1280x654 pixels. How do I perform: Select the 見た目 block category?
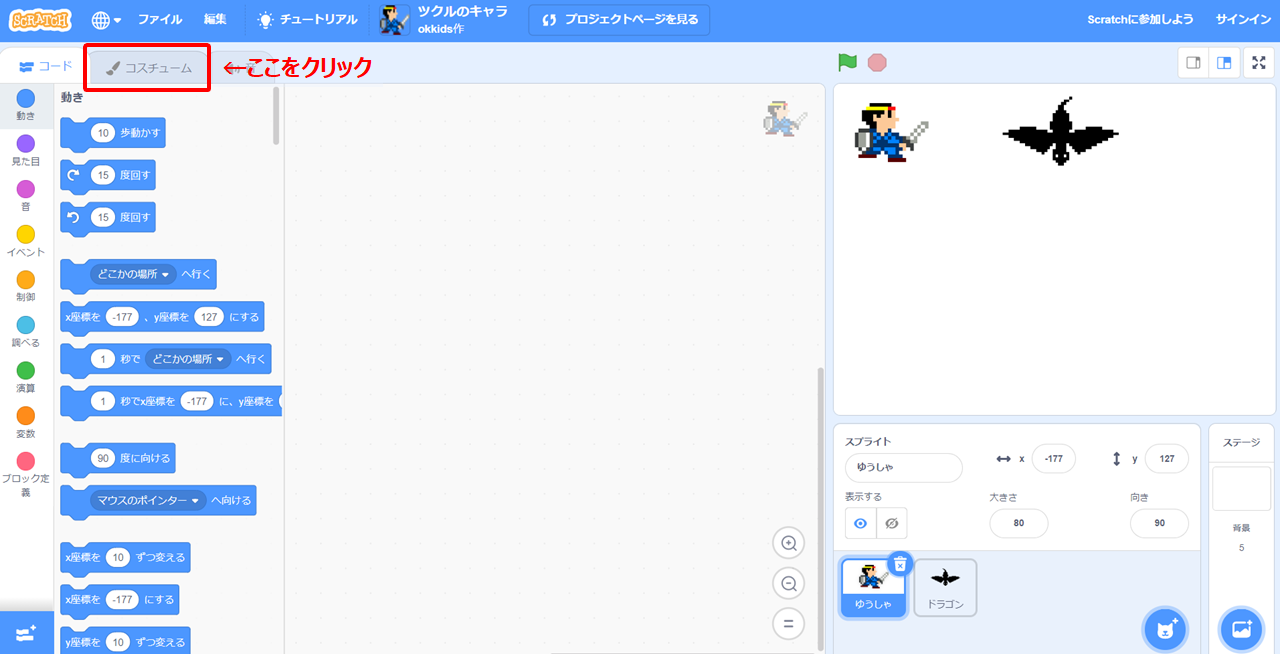(x=26, y=151)
